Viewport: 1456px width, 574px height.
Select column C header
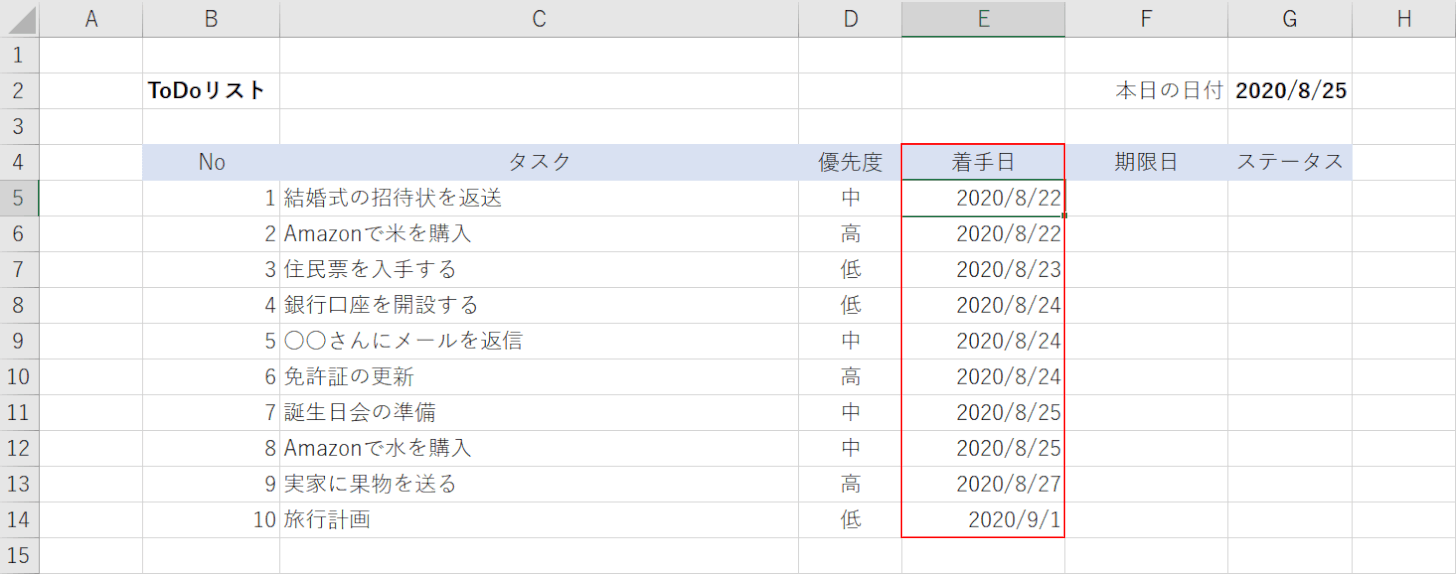coord(539,19)
